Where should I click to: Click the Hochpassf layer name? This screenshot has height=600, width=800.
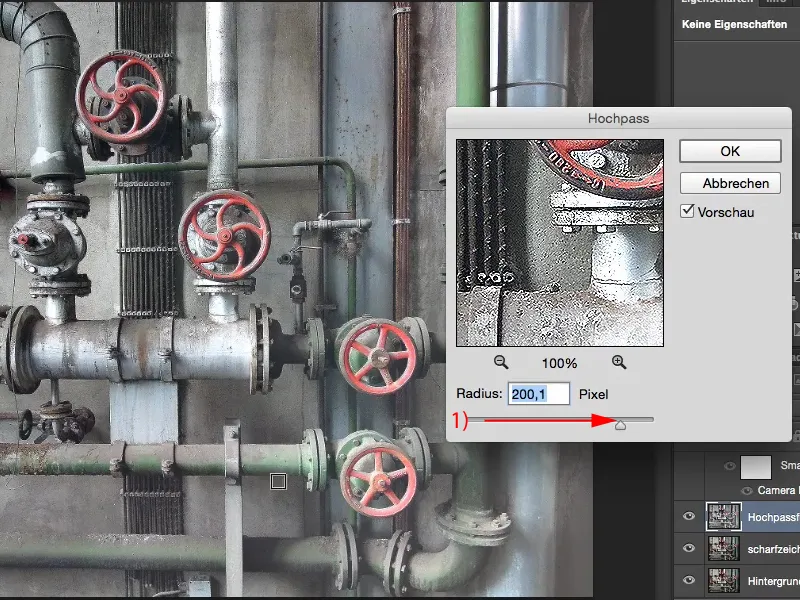[x=773, y=517]
